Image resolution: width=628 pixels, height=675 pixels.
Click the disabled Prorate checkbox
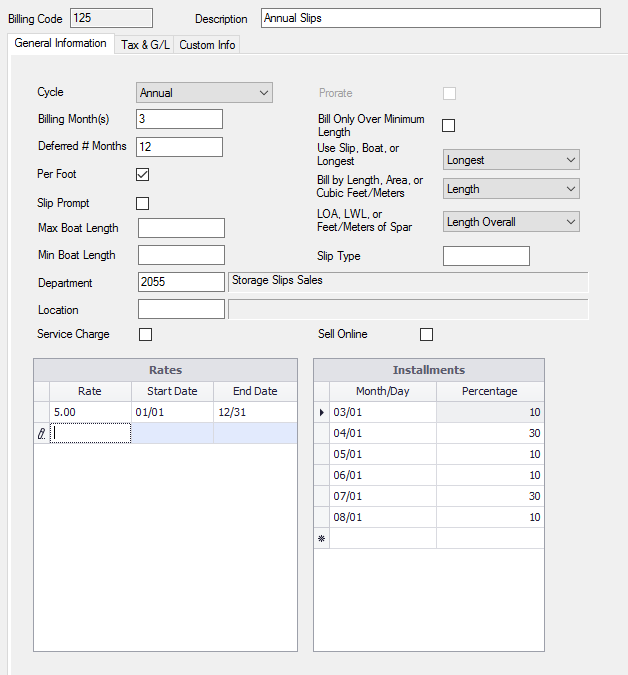pos(449,93)
